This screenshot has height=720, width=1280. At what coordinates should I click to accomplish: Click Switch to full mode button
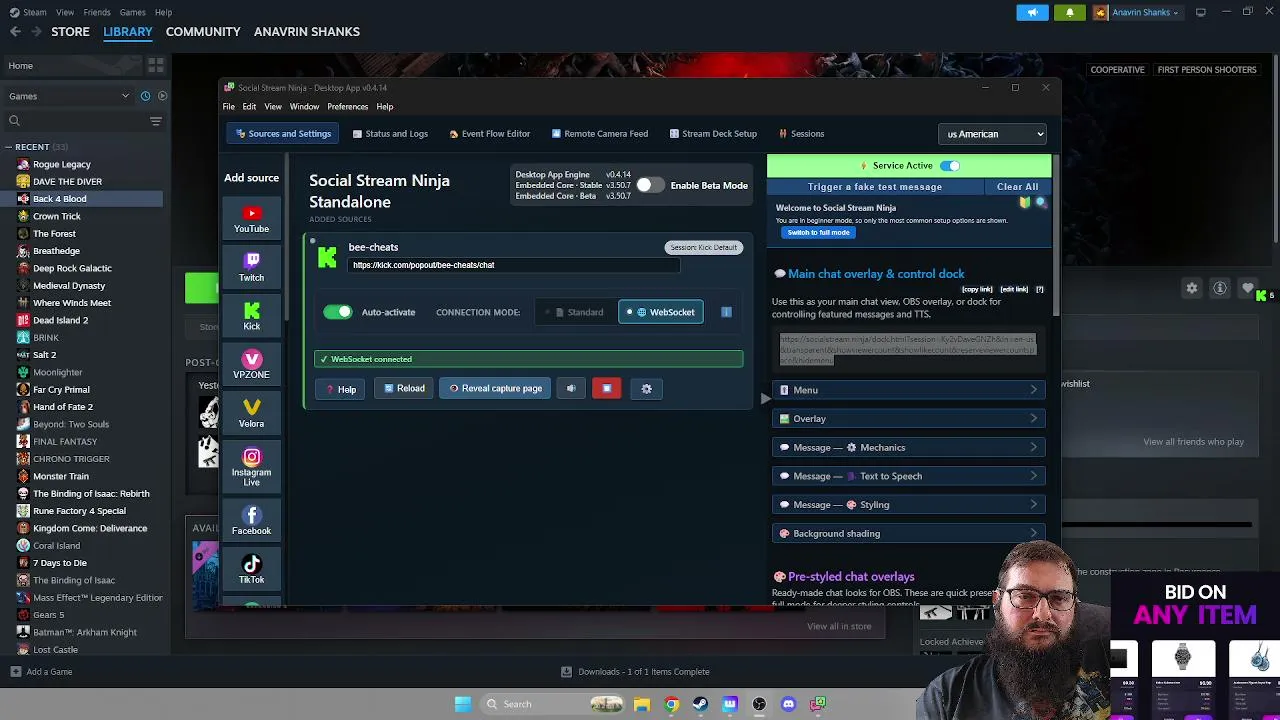pyautogui.click(x=818, y=233)
